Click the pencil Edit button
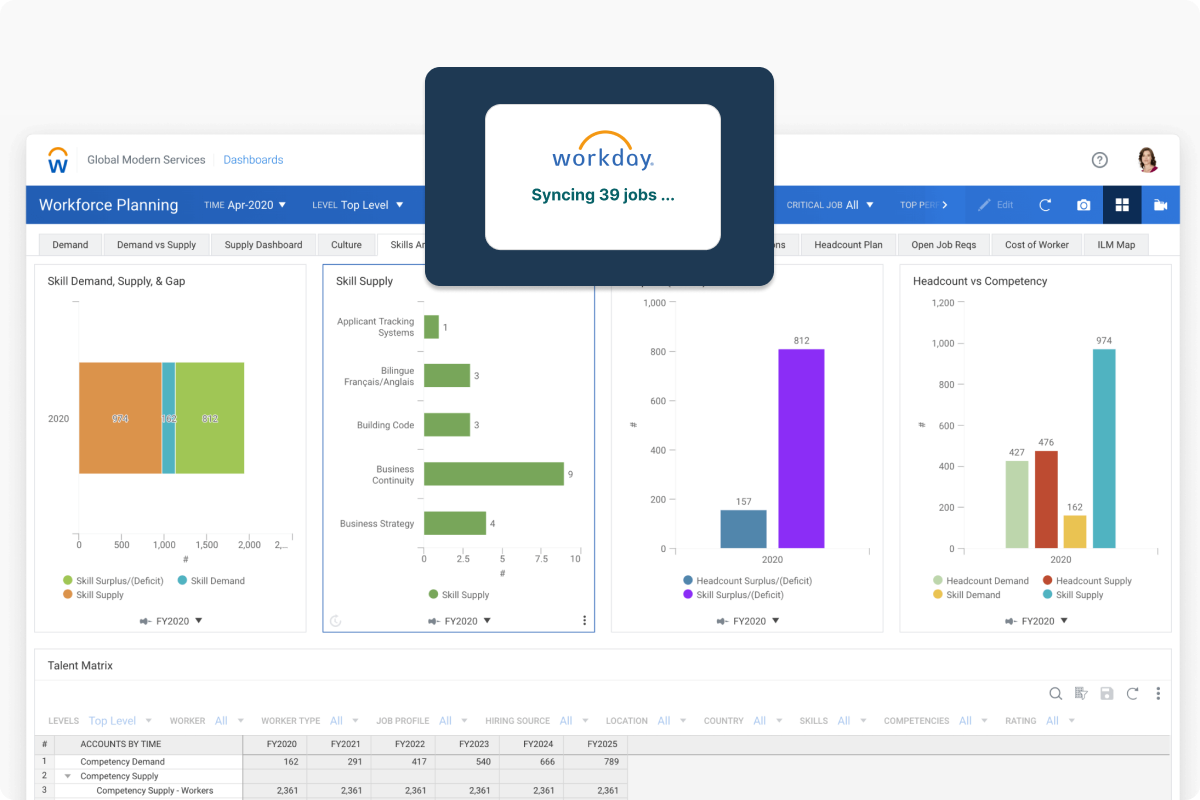The width and height of the screenshot is (1200, 800). [x=995, y=205]
